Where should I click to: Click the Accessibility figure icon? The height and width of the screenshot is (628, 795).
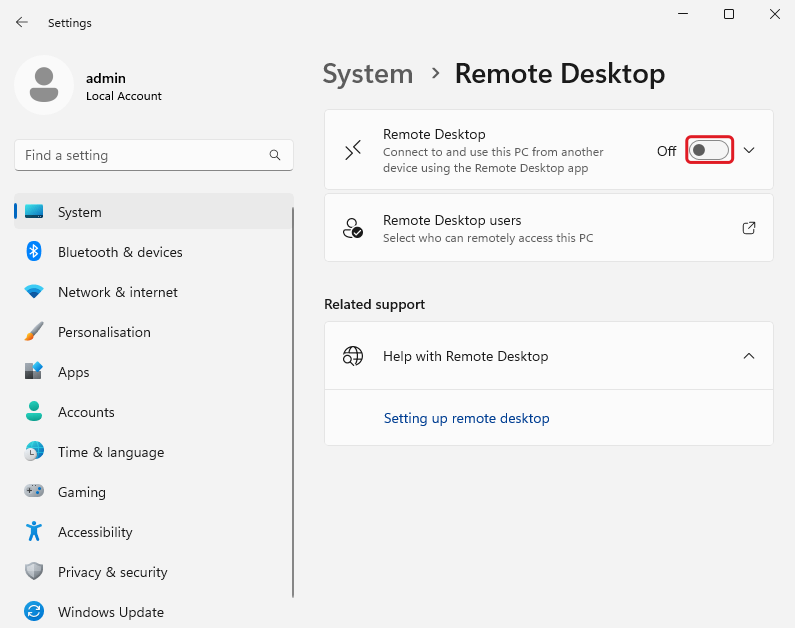pos(34,532)
